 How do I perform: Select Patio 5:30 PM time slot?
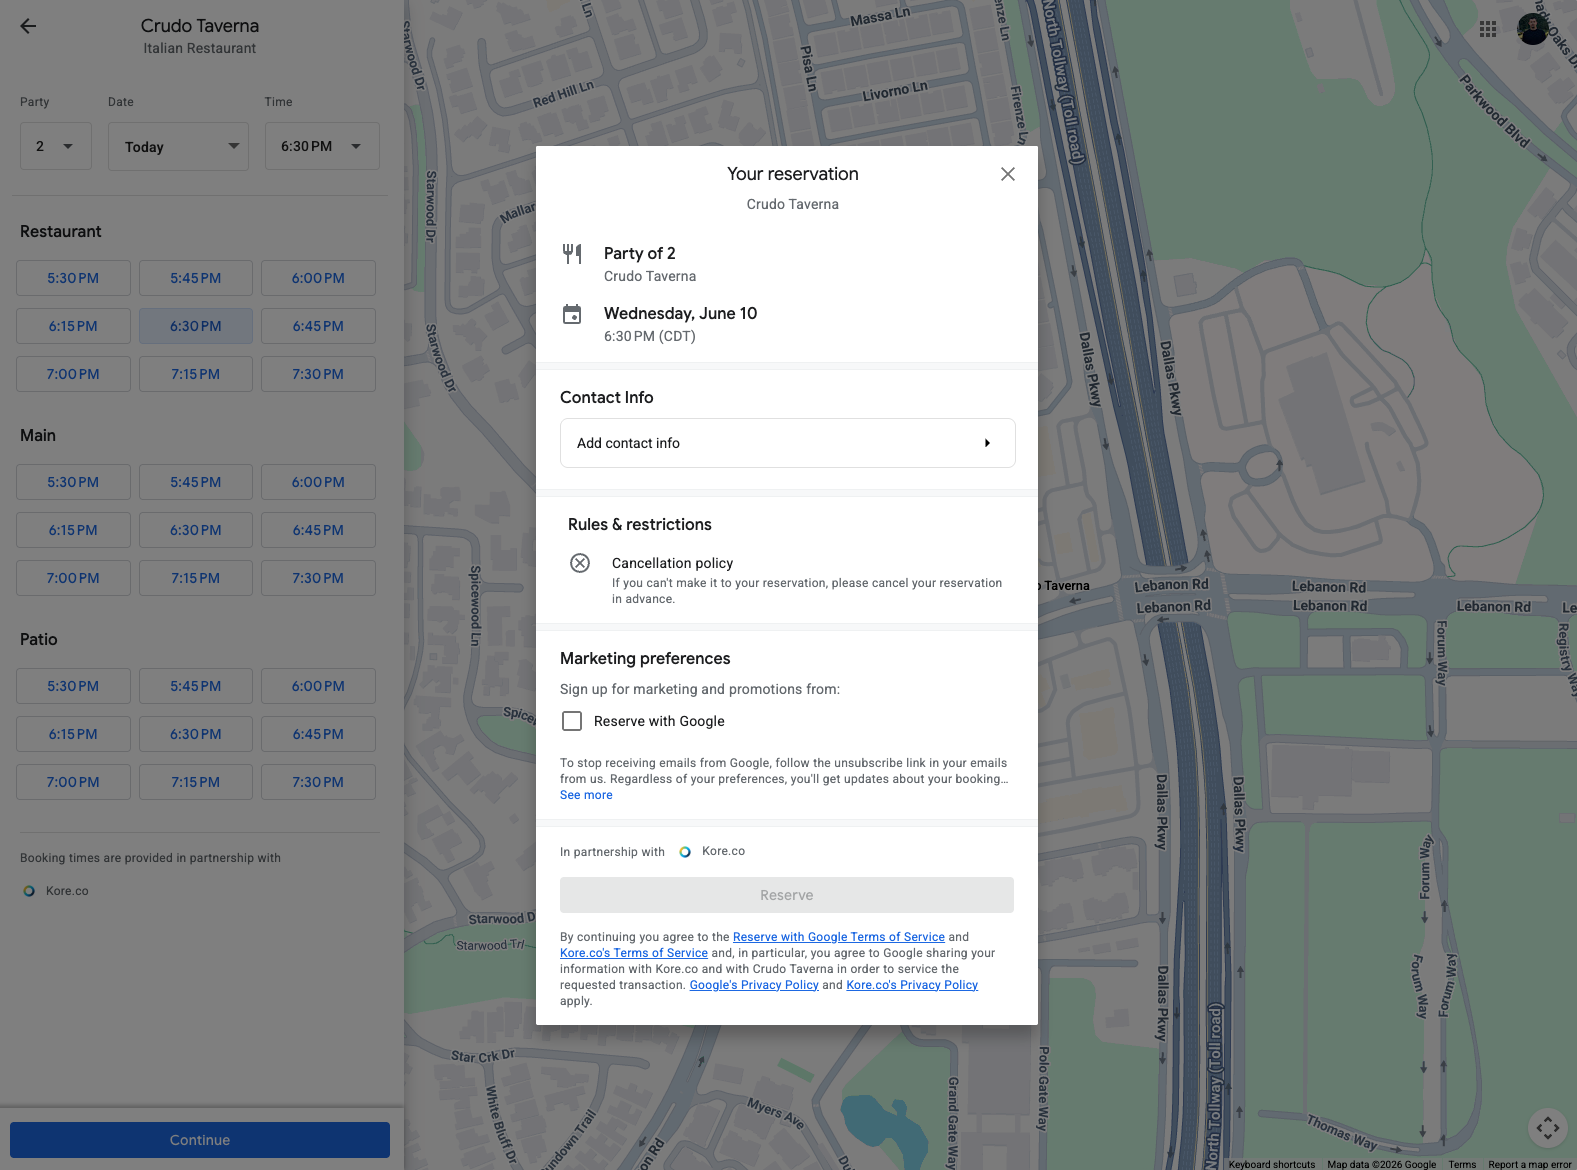(73, 686)
